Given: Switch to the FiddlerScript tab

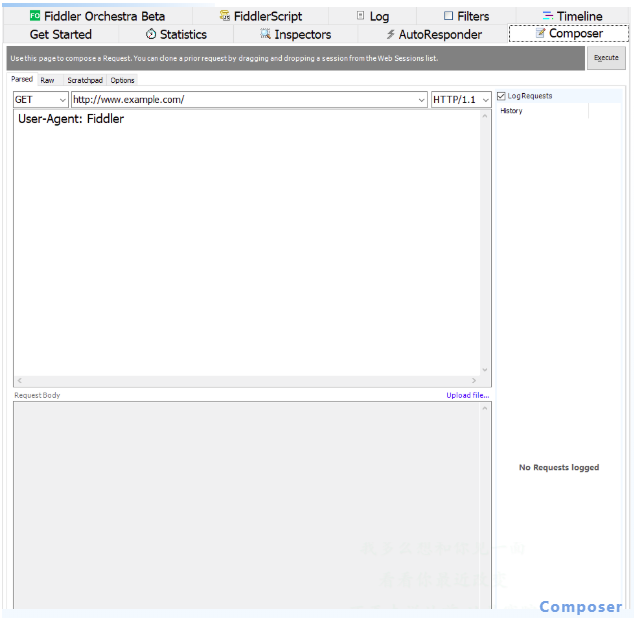Looking at the screenshot, I should click(x=261, y=16).
